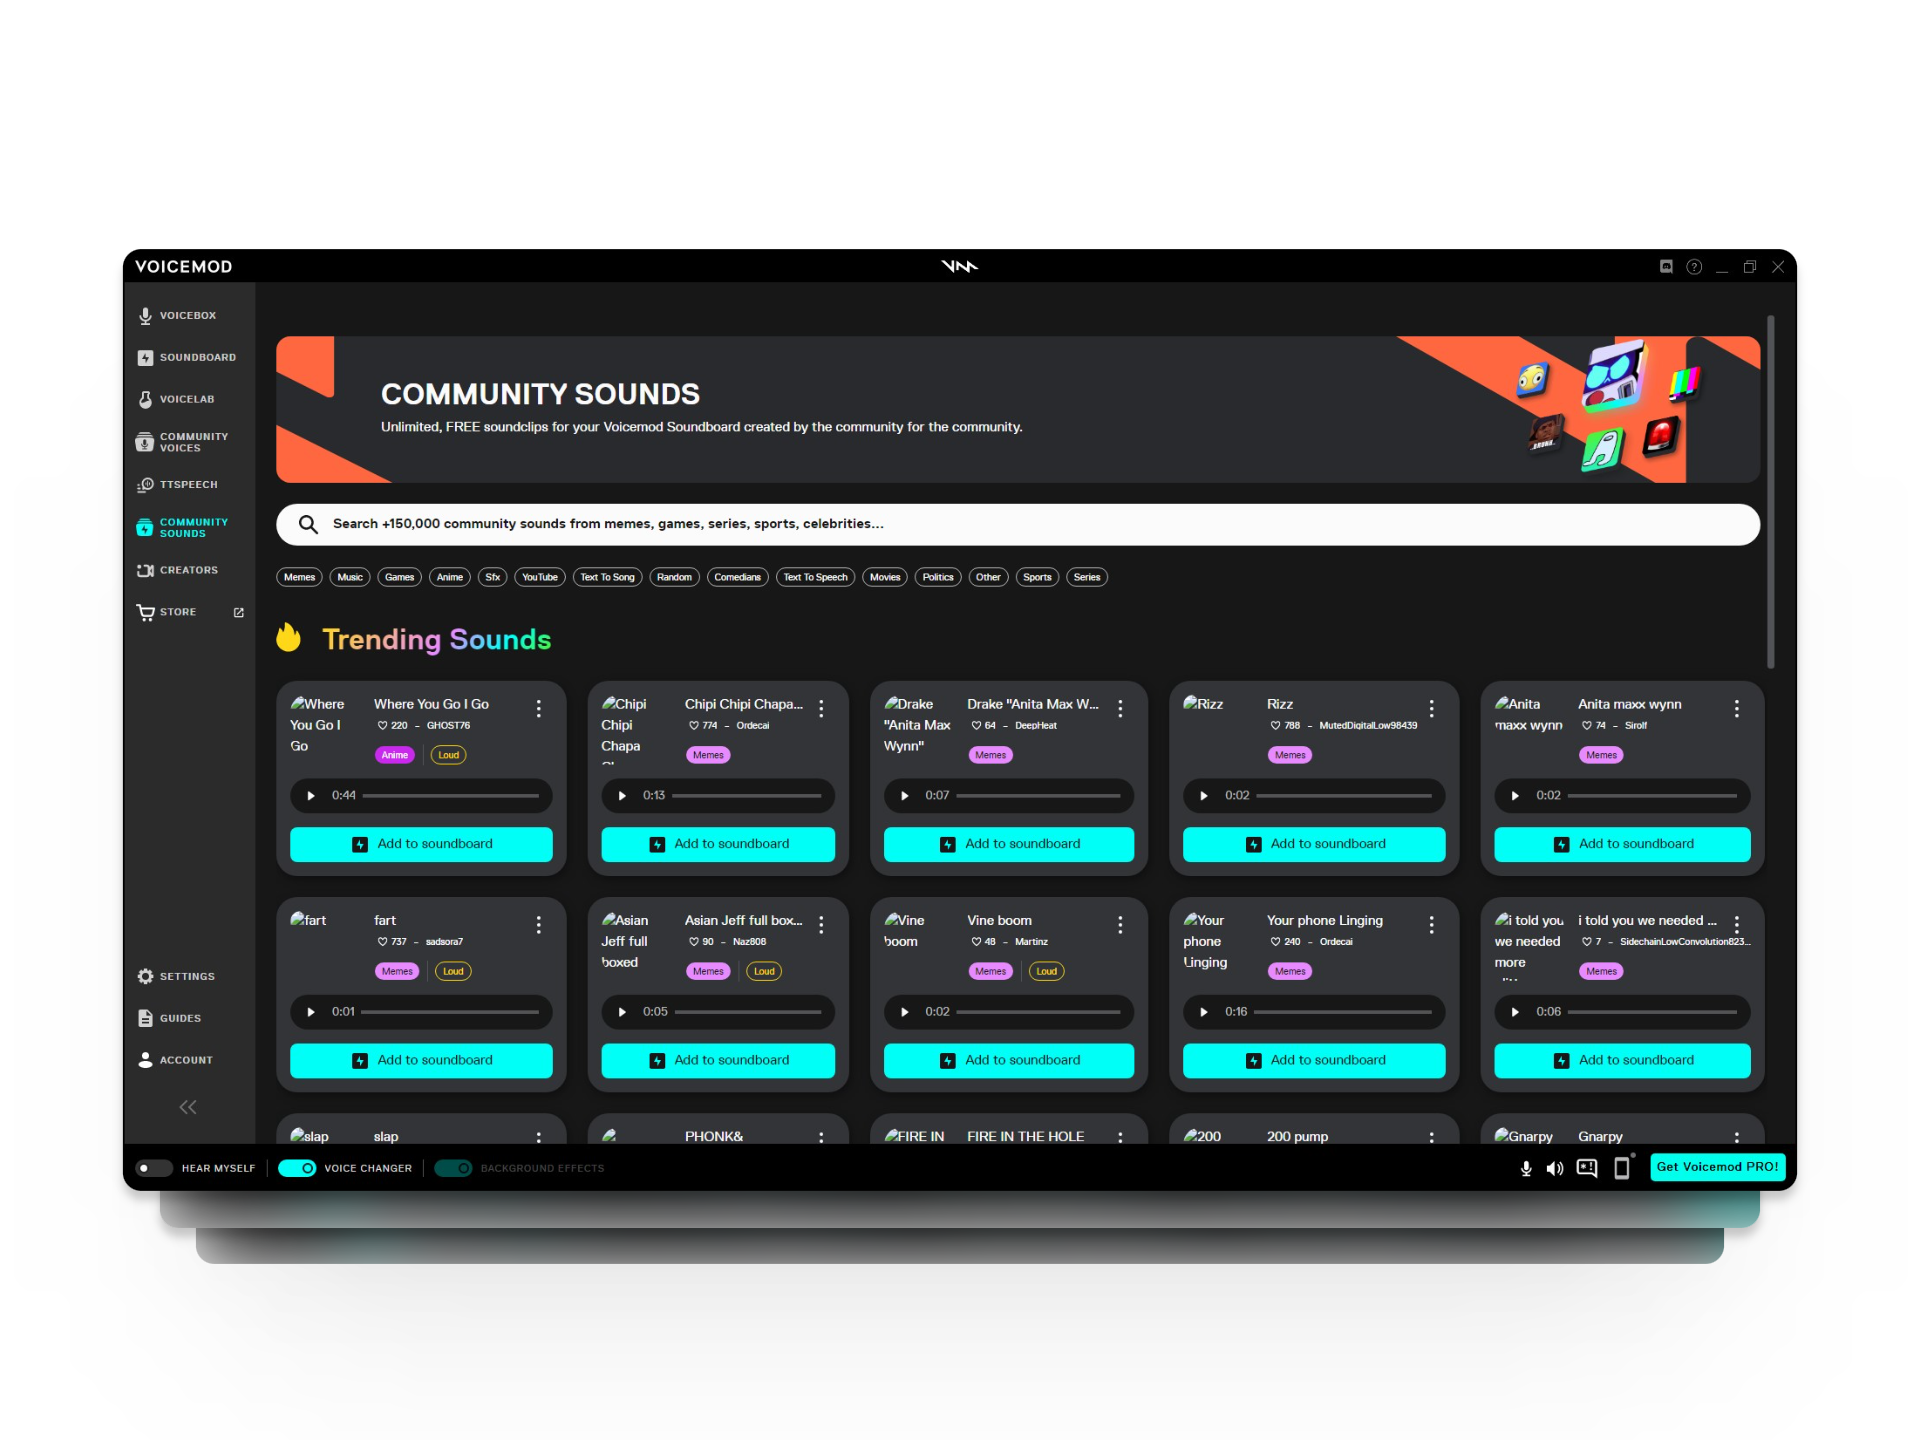
Task: Collapse sidebar with double chevron
Action: point(188,1107)
